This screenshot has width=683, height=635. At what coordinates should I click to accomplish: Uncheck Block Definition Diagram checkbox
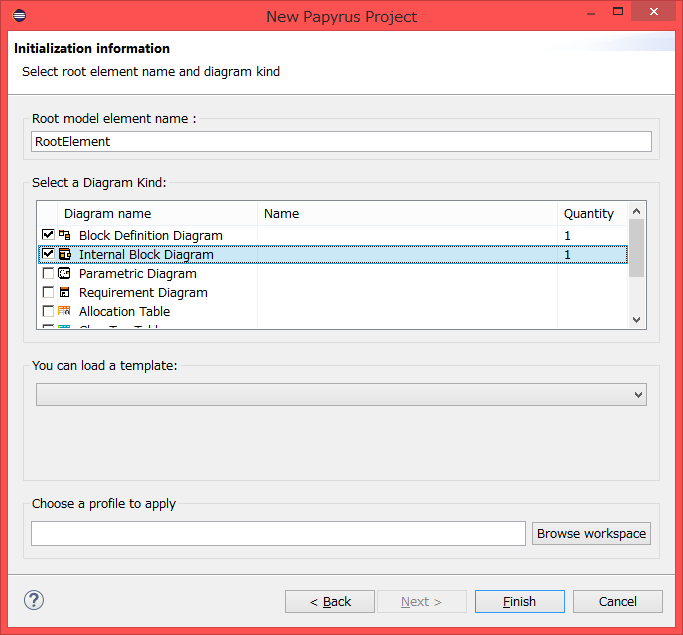pos(48,235)
